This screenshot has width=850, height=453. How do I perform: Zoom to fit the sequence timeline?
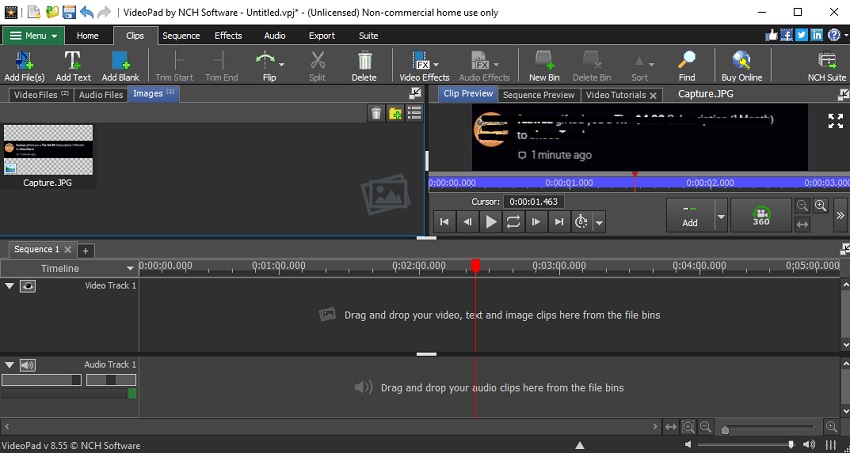point(671,427)
